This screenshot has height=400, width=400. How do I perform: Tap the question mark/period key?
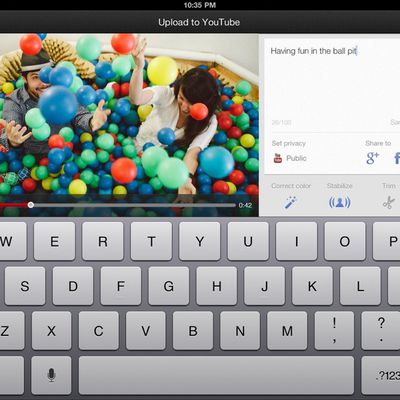click(x=381, y=331)
